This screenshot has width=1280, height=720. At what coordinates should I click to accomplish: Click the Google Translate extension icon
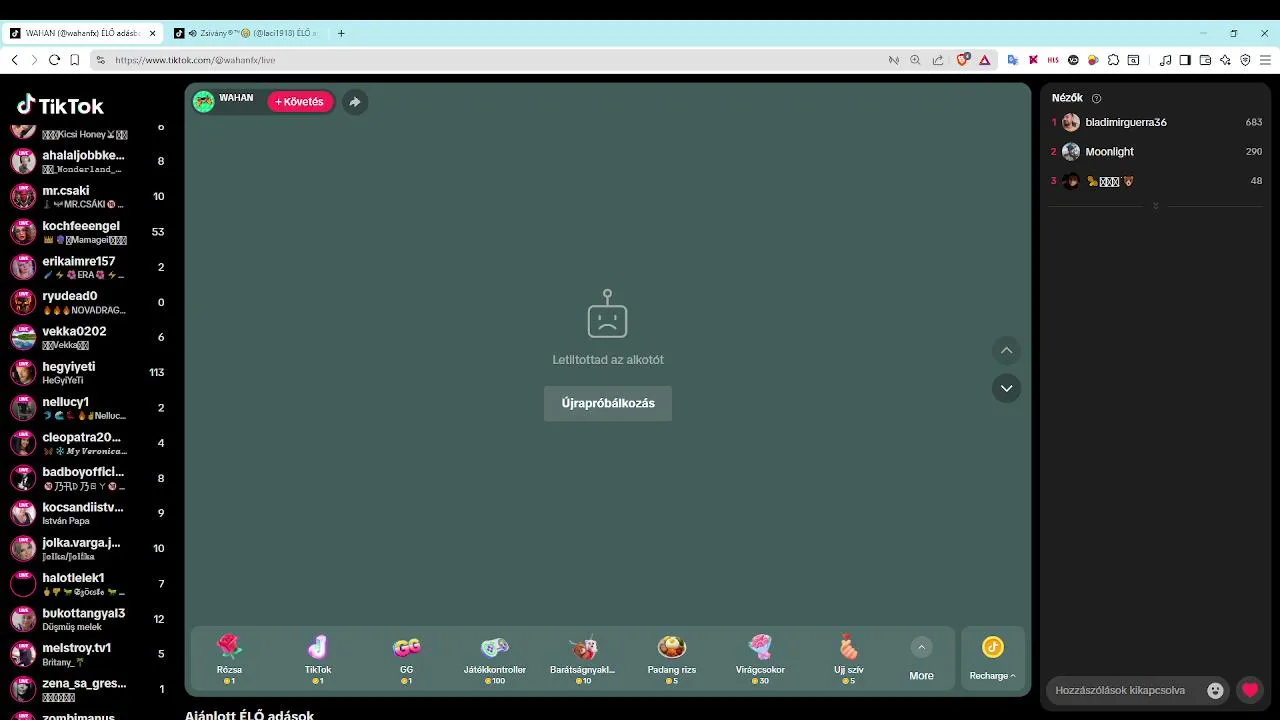tap(1013, 60)
